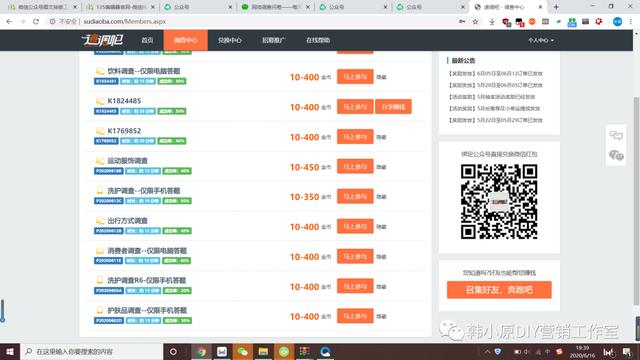Click 隐藏 beside 运动服饰调查
The width and height of the screenshot is (640, 360).
click(x=381, y=167)
